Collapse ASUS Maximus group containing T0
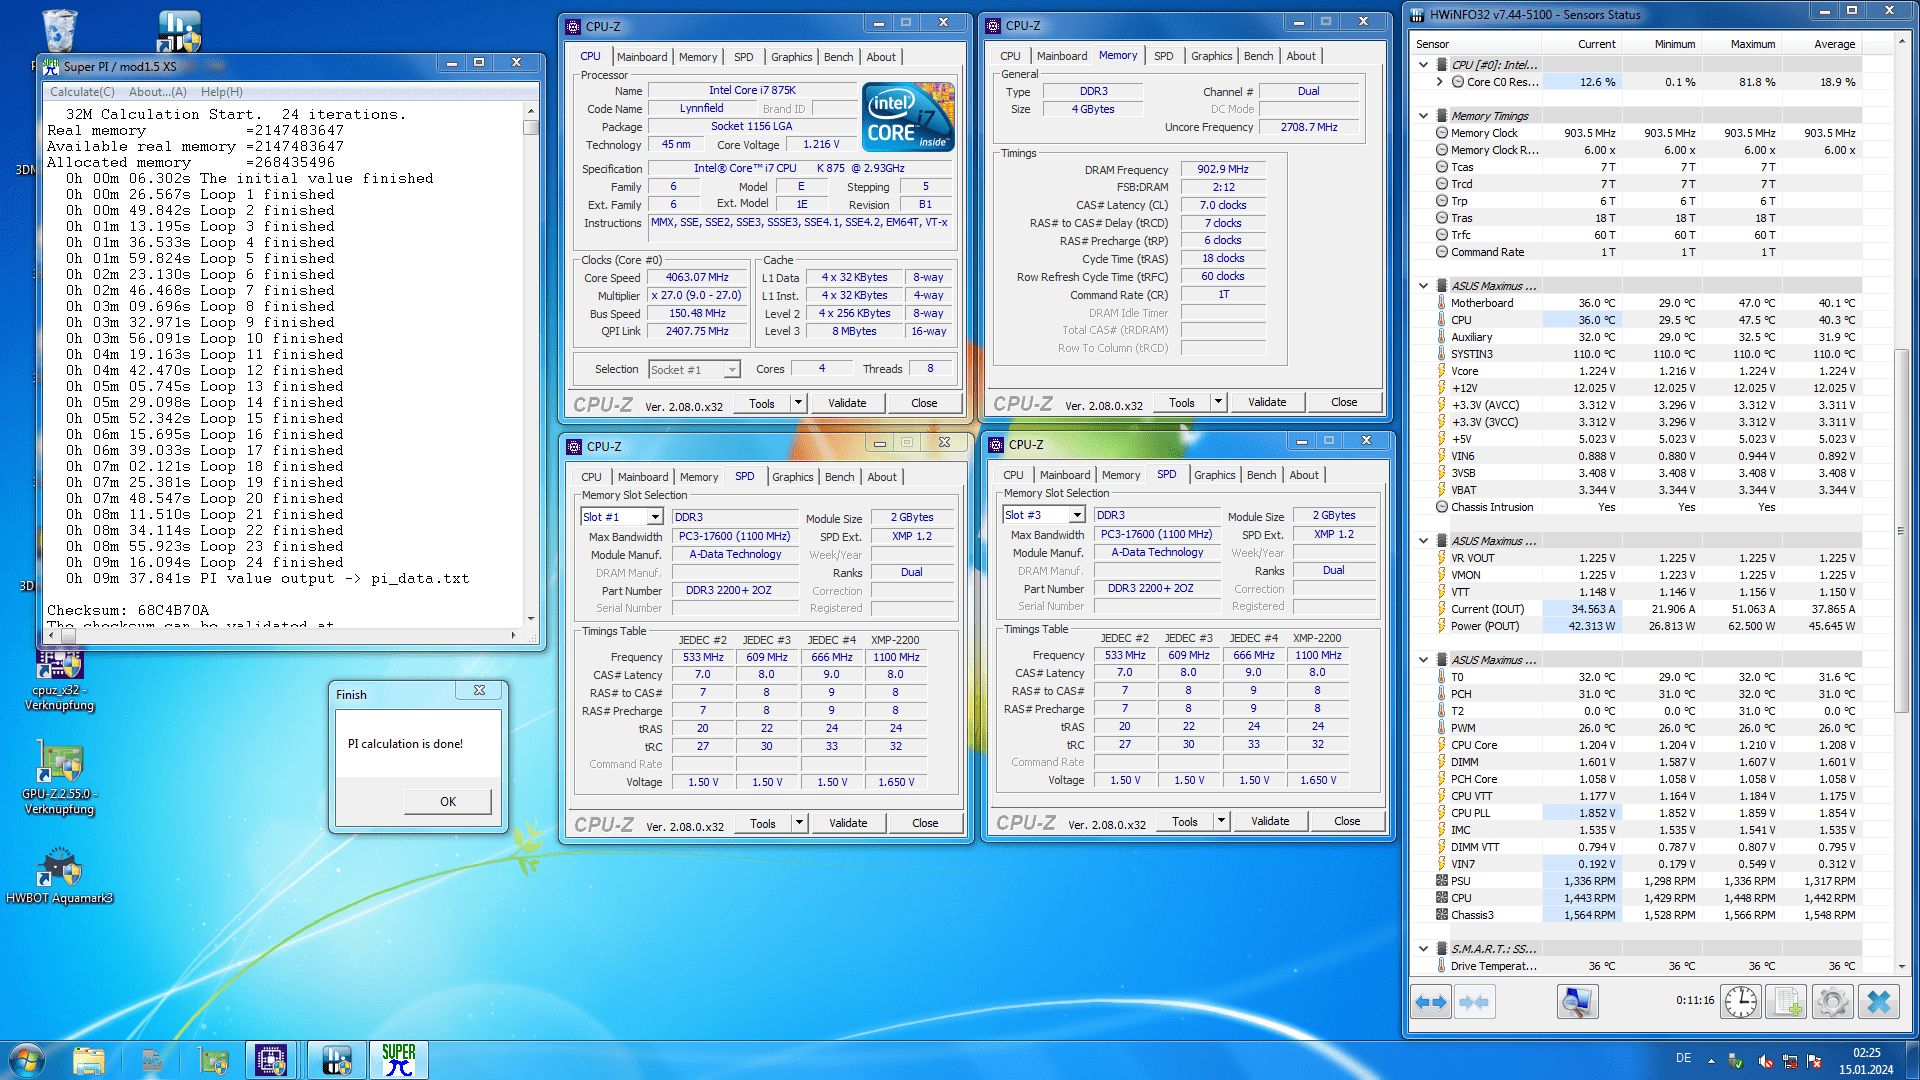 click(1424, 660)
